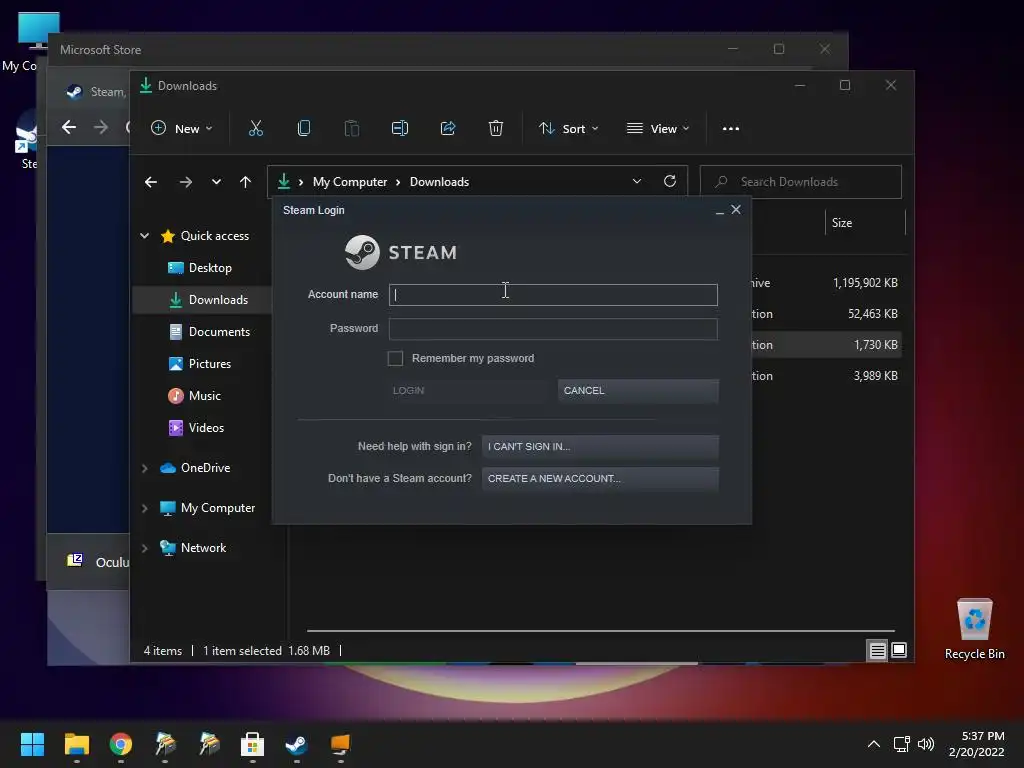Open the New dropdown in toolbar
The image size is (1024, 768).
click(182, 129)
